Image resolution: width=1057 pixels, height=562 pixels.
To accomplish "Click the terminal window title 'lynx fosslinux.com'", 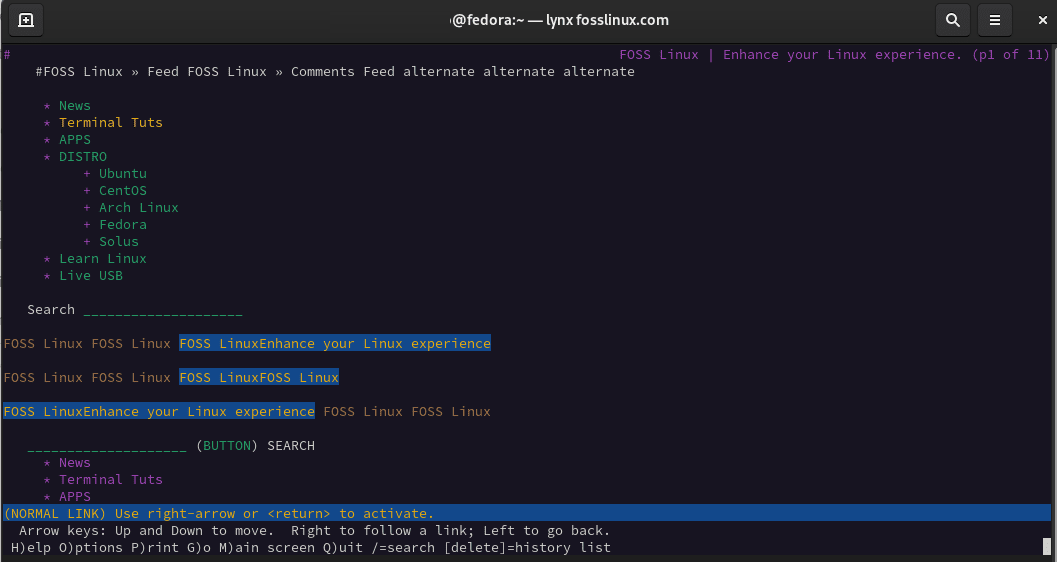I will point(607,20).
